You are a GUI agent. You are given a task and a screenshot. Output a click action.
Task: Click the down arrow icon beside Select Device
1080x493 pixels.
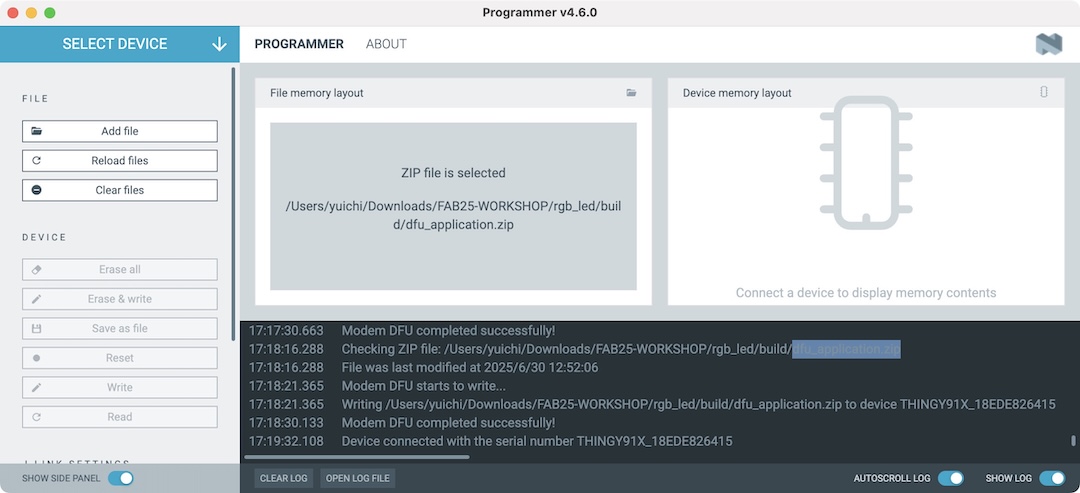pos(220,44)
